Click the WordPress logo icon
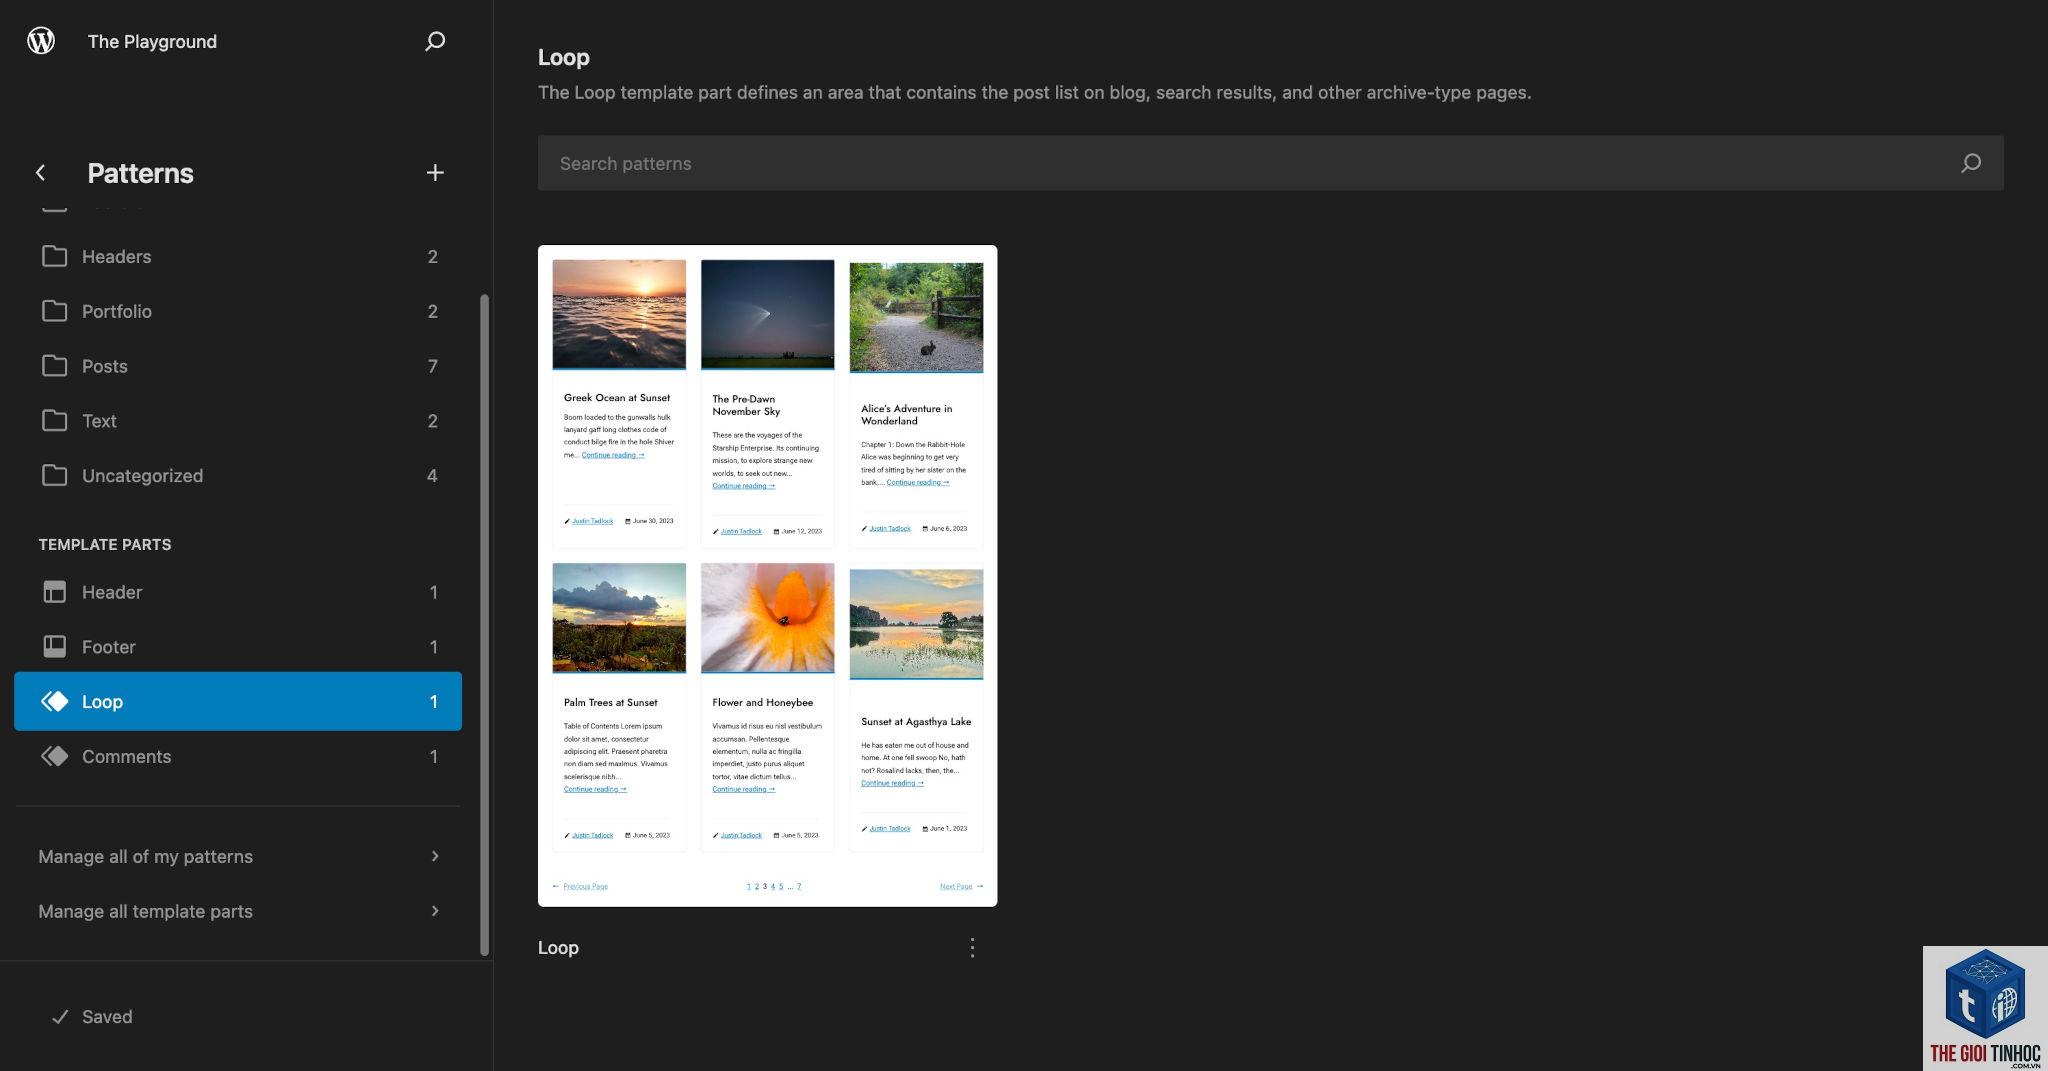This screenshot has width=2048, height=1071. pyautogui.click(x=41, y=41)
